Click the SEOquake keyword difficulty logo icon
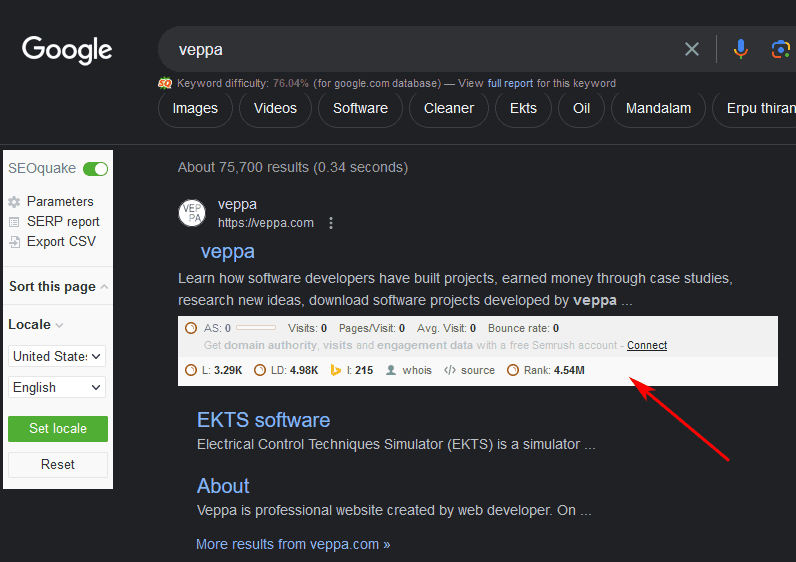Screen dimensions: 796x562 (x=165, y=83)
